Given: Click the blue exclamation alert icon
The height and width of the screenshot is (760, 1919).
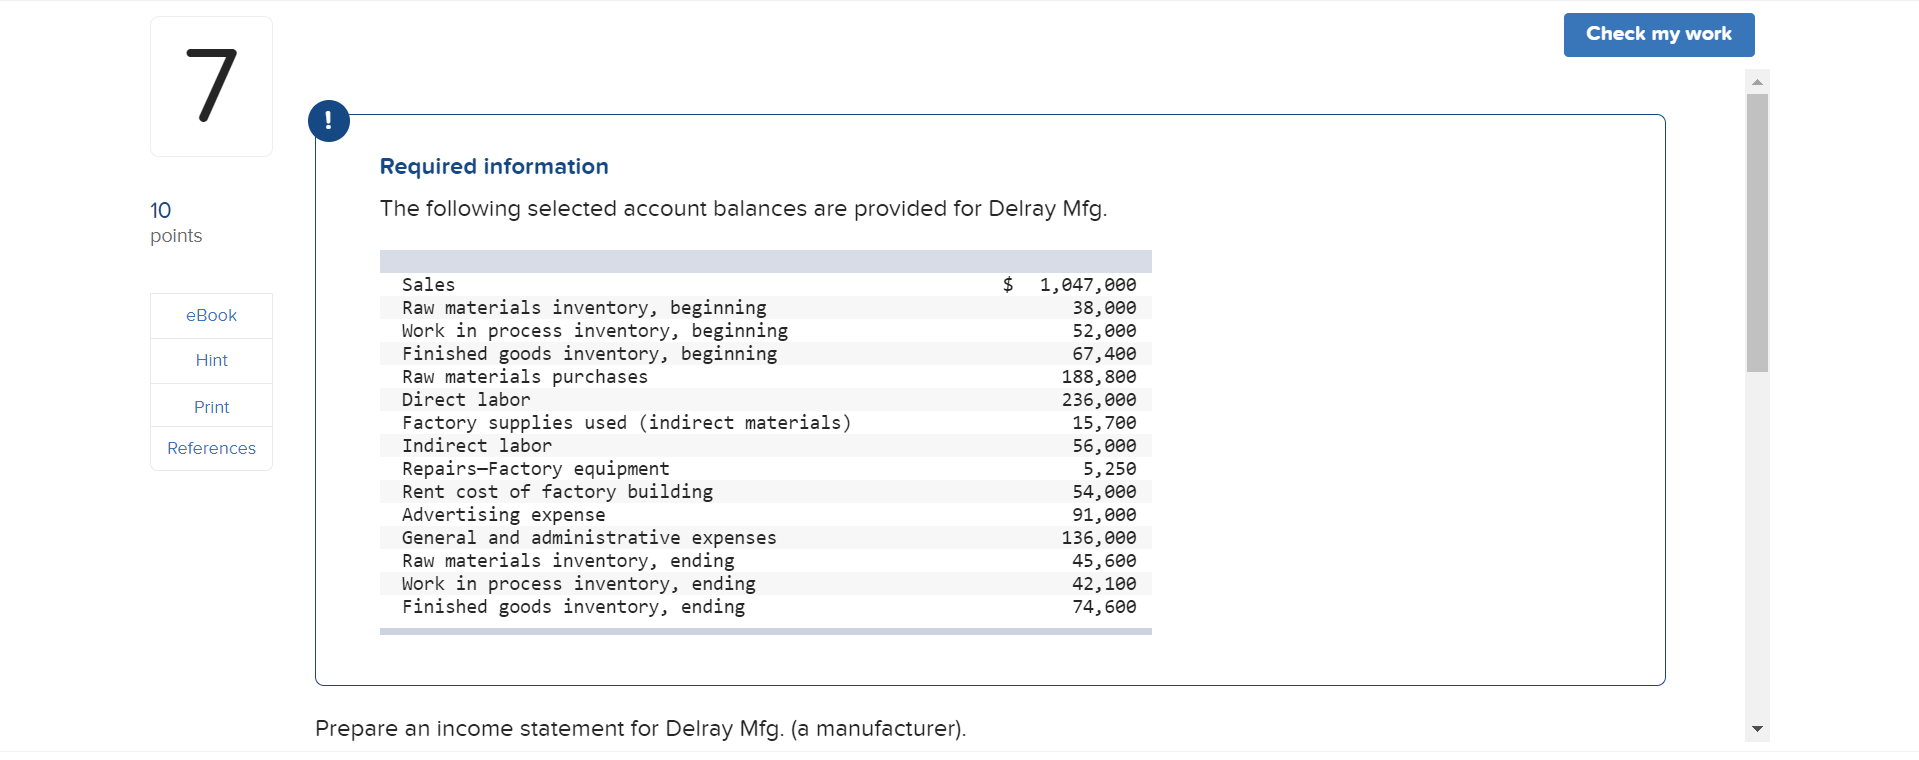Looking at the screenshot, I should point(329,121).
